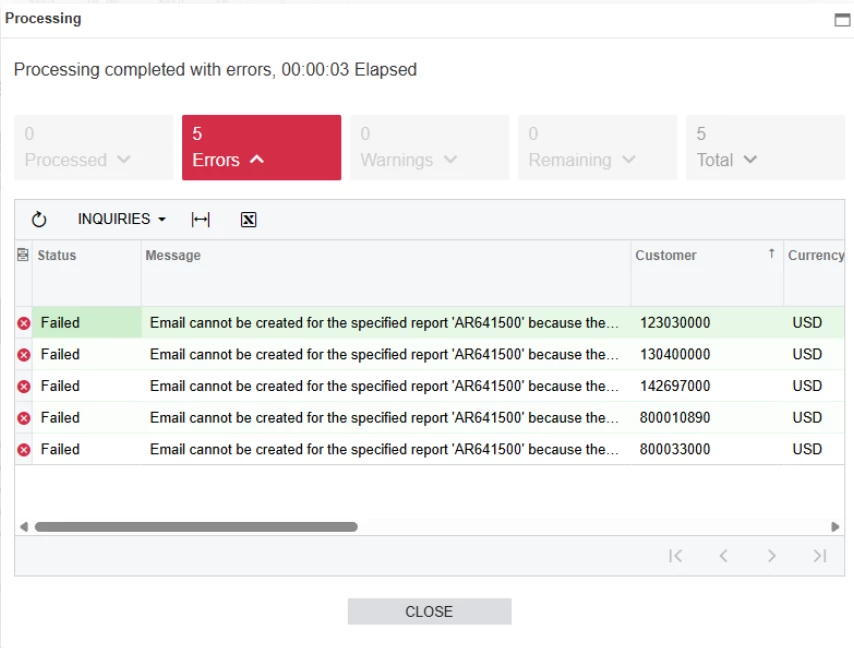Select the Failed status cell for 800010890
Screen dimensions: 854x648
pyautogui.click(x=87, y=418)
